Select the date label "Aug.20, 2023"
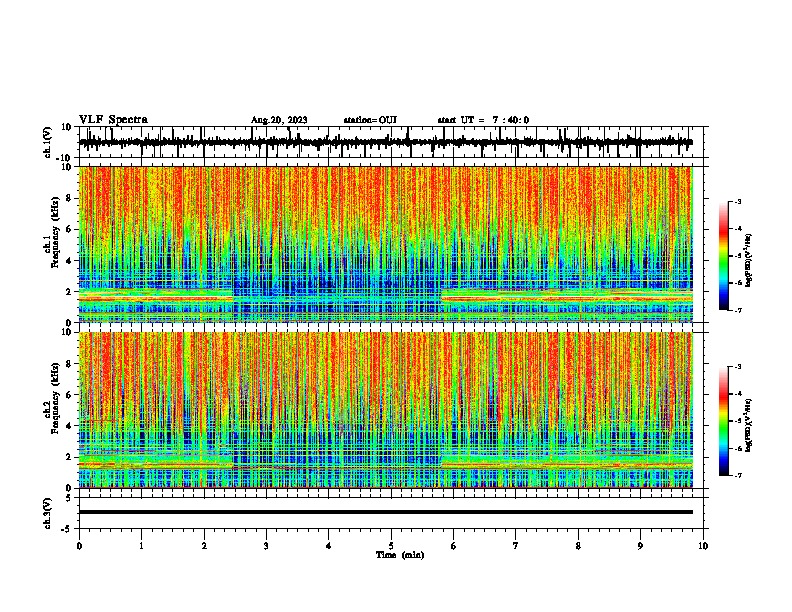Viewport: 792px width, 612px height. pos(279,120)
